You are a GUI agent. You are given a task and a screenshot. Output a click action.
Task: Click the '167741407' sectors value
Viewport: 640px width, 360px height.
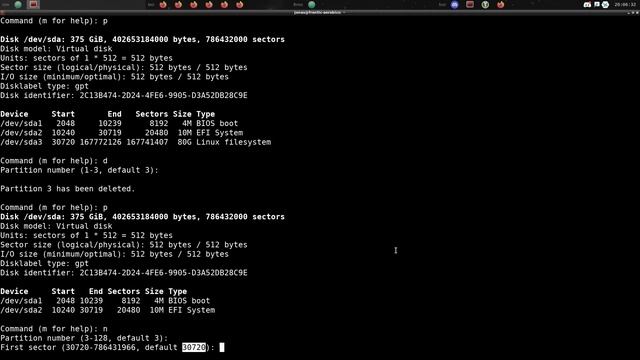pyautogui.click(x=147, y=142)
